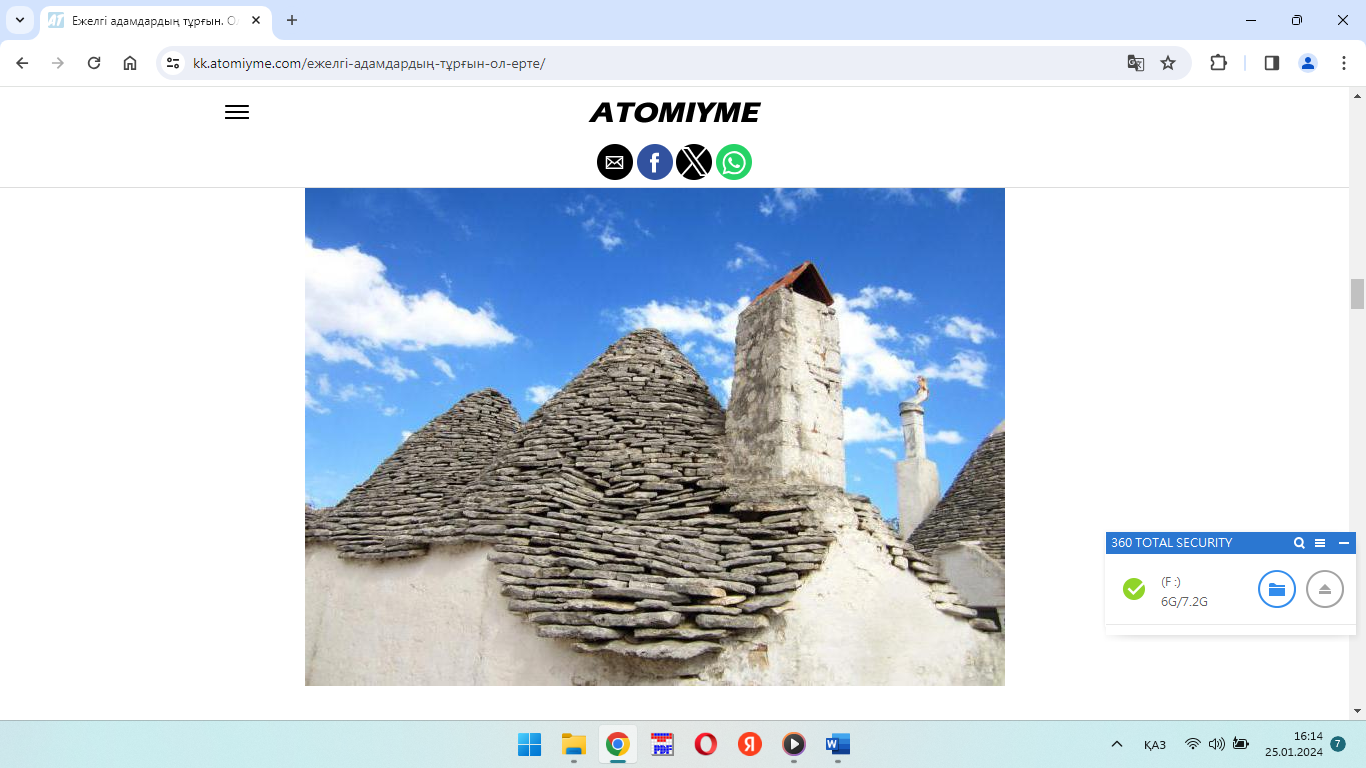Bookmark this page with the star
Viewport: 1366px width, 768px height.
(x=1168, y=63)
